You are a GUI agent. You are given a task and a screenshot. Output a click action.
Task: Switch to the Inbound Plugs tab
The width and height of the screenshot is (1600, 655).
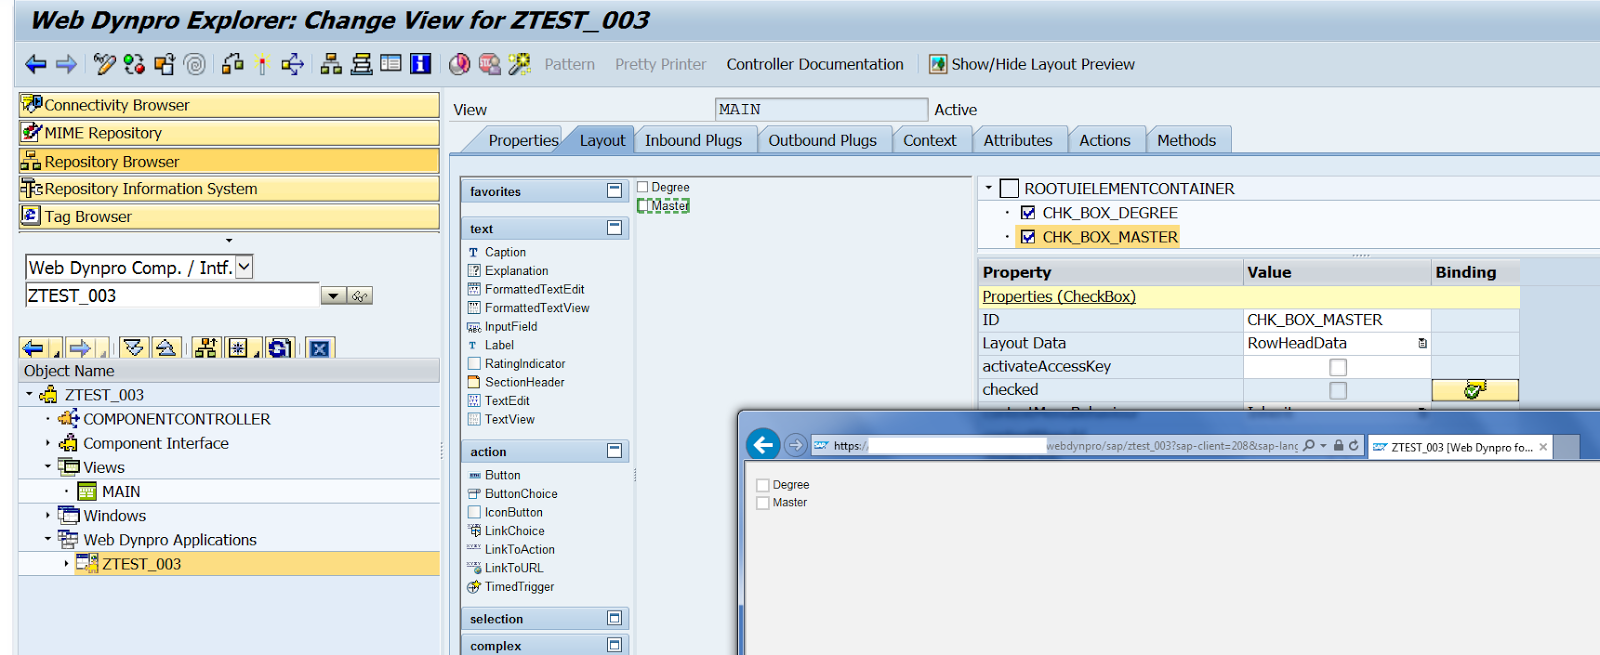coord(693,141)
